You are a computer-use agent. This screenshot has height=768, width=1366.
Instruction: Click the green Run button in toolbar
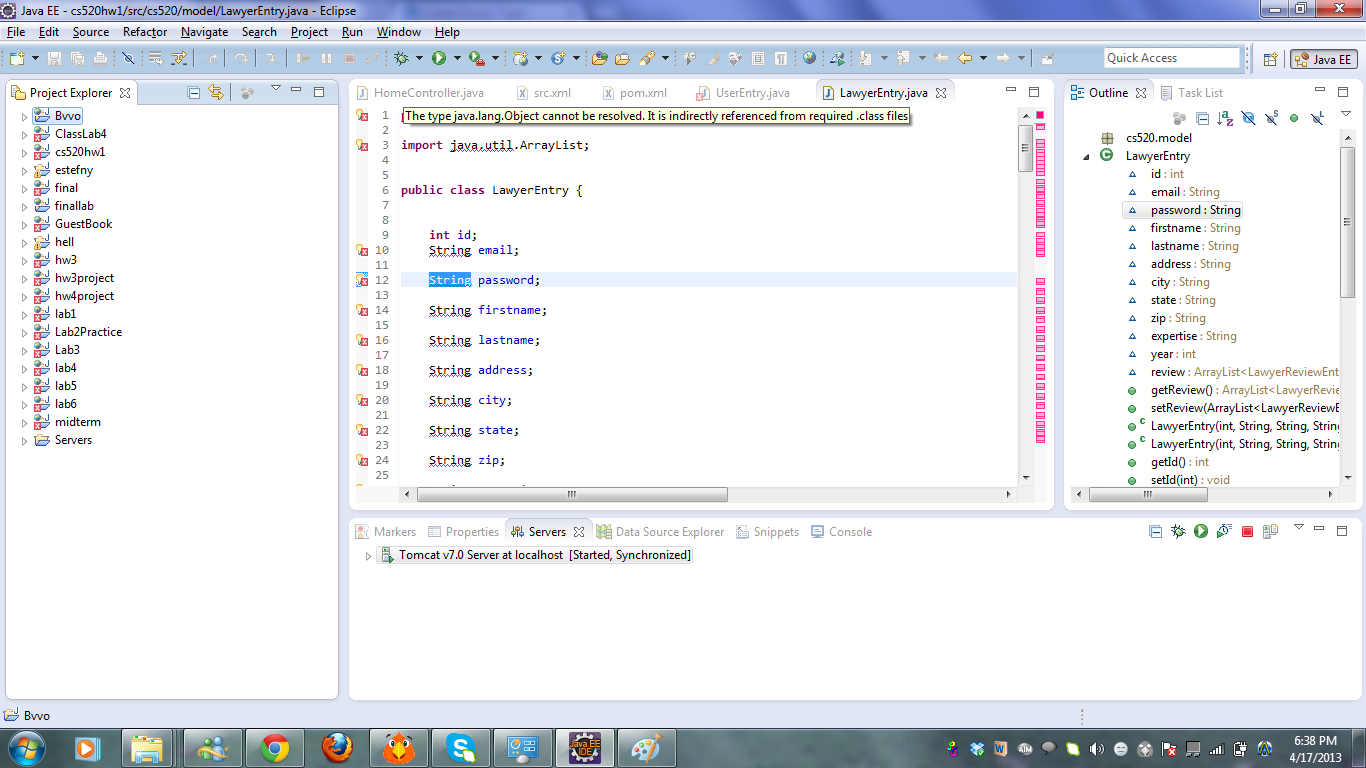coord(438,59)
